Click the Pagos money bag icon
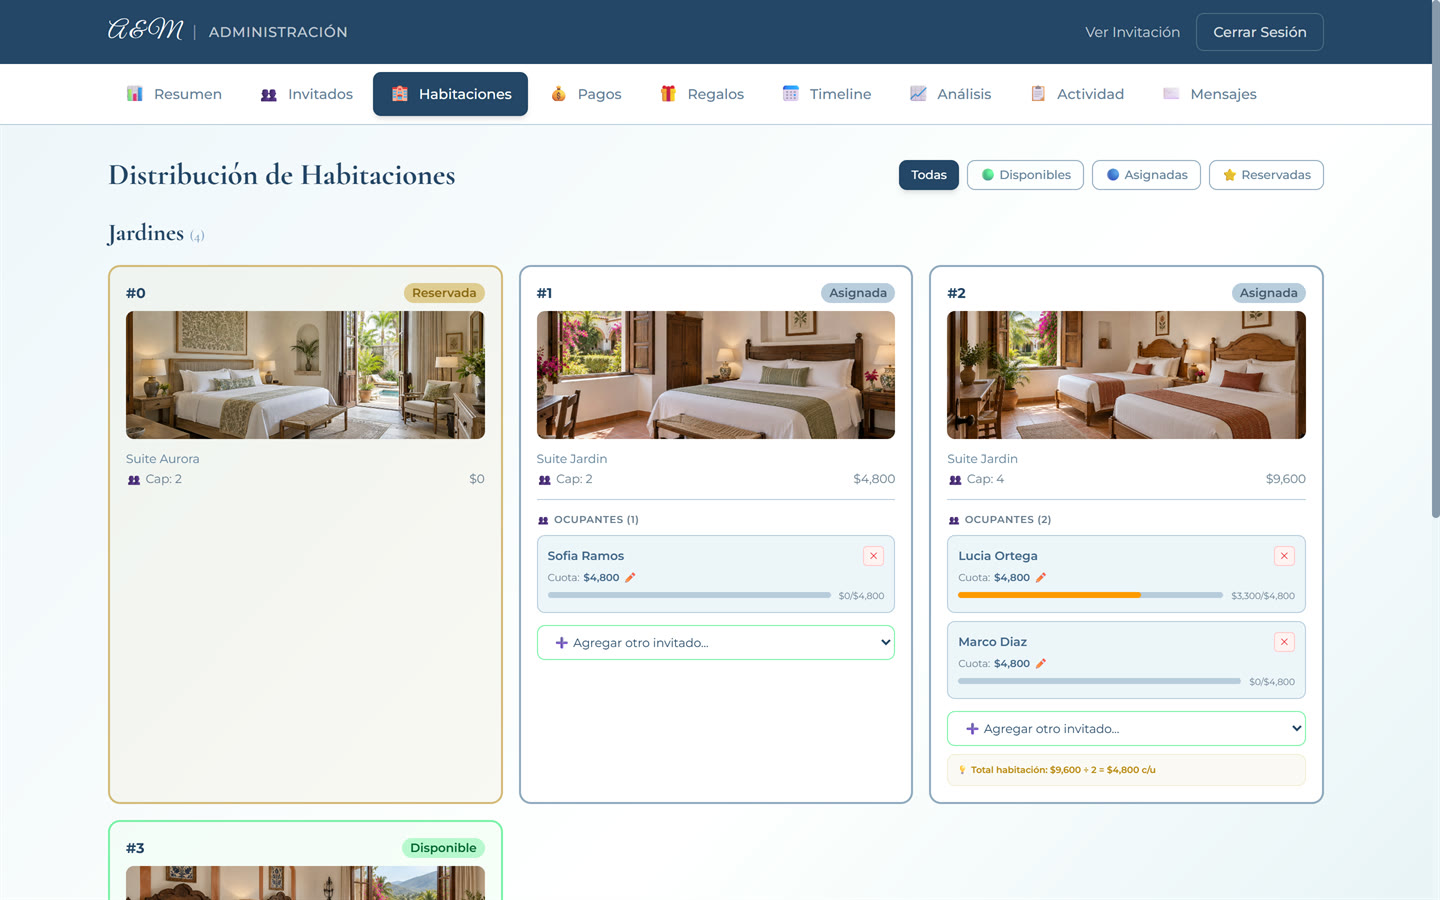The image size is (1440, 900). click(559, 94)
